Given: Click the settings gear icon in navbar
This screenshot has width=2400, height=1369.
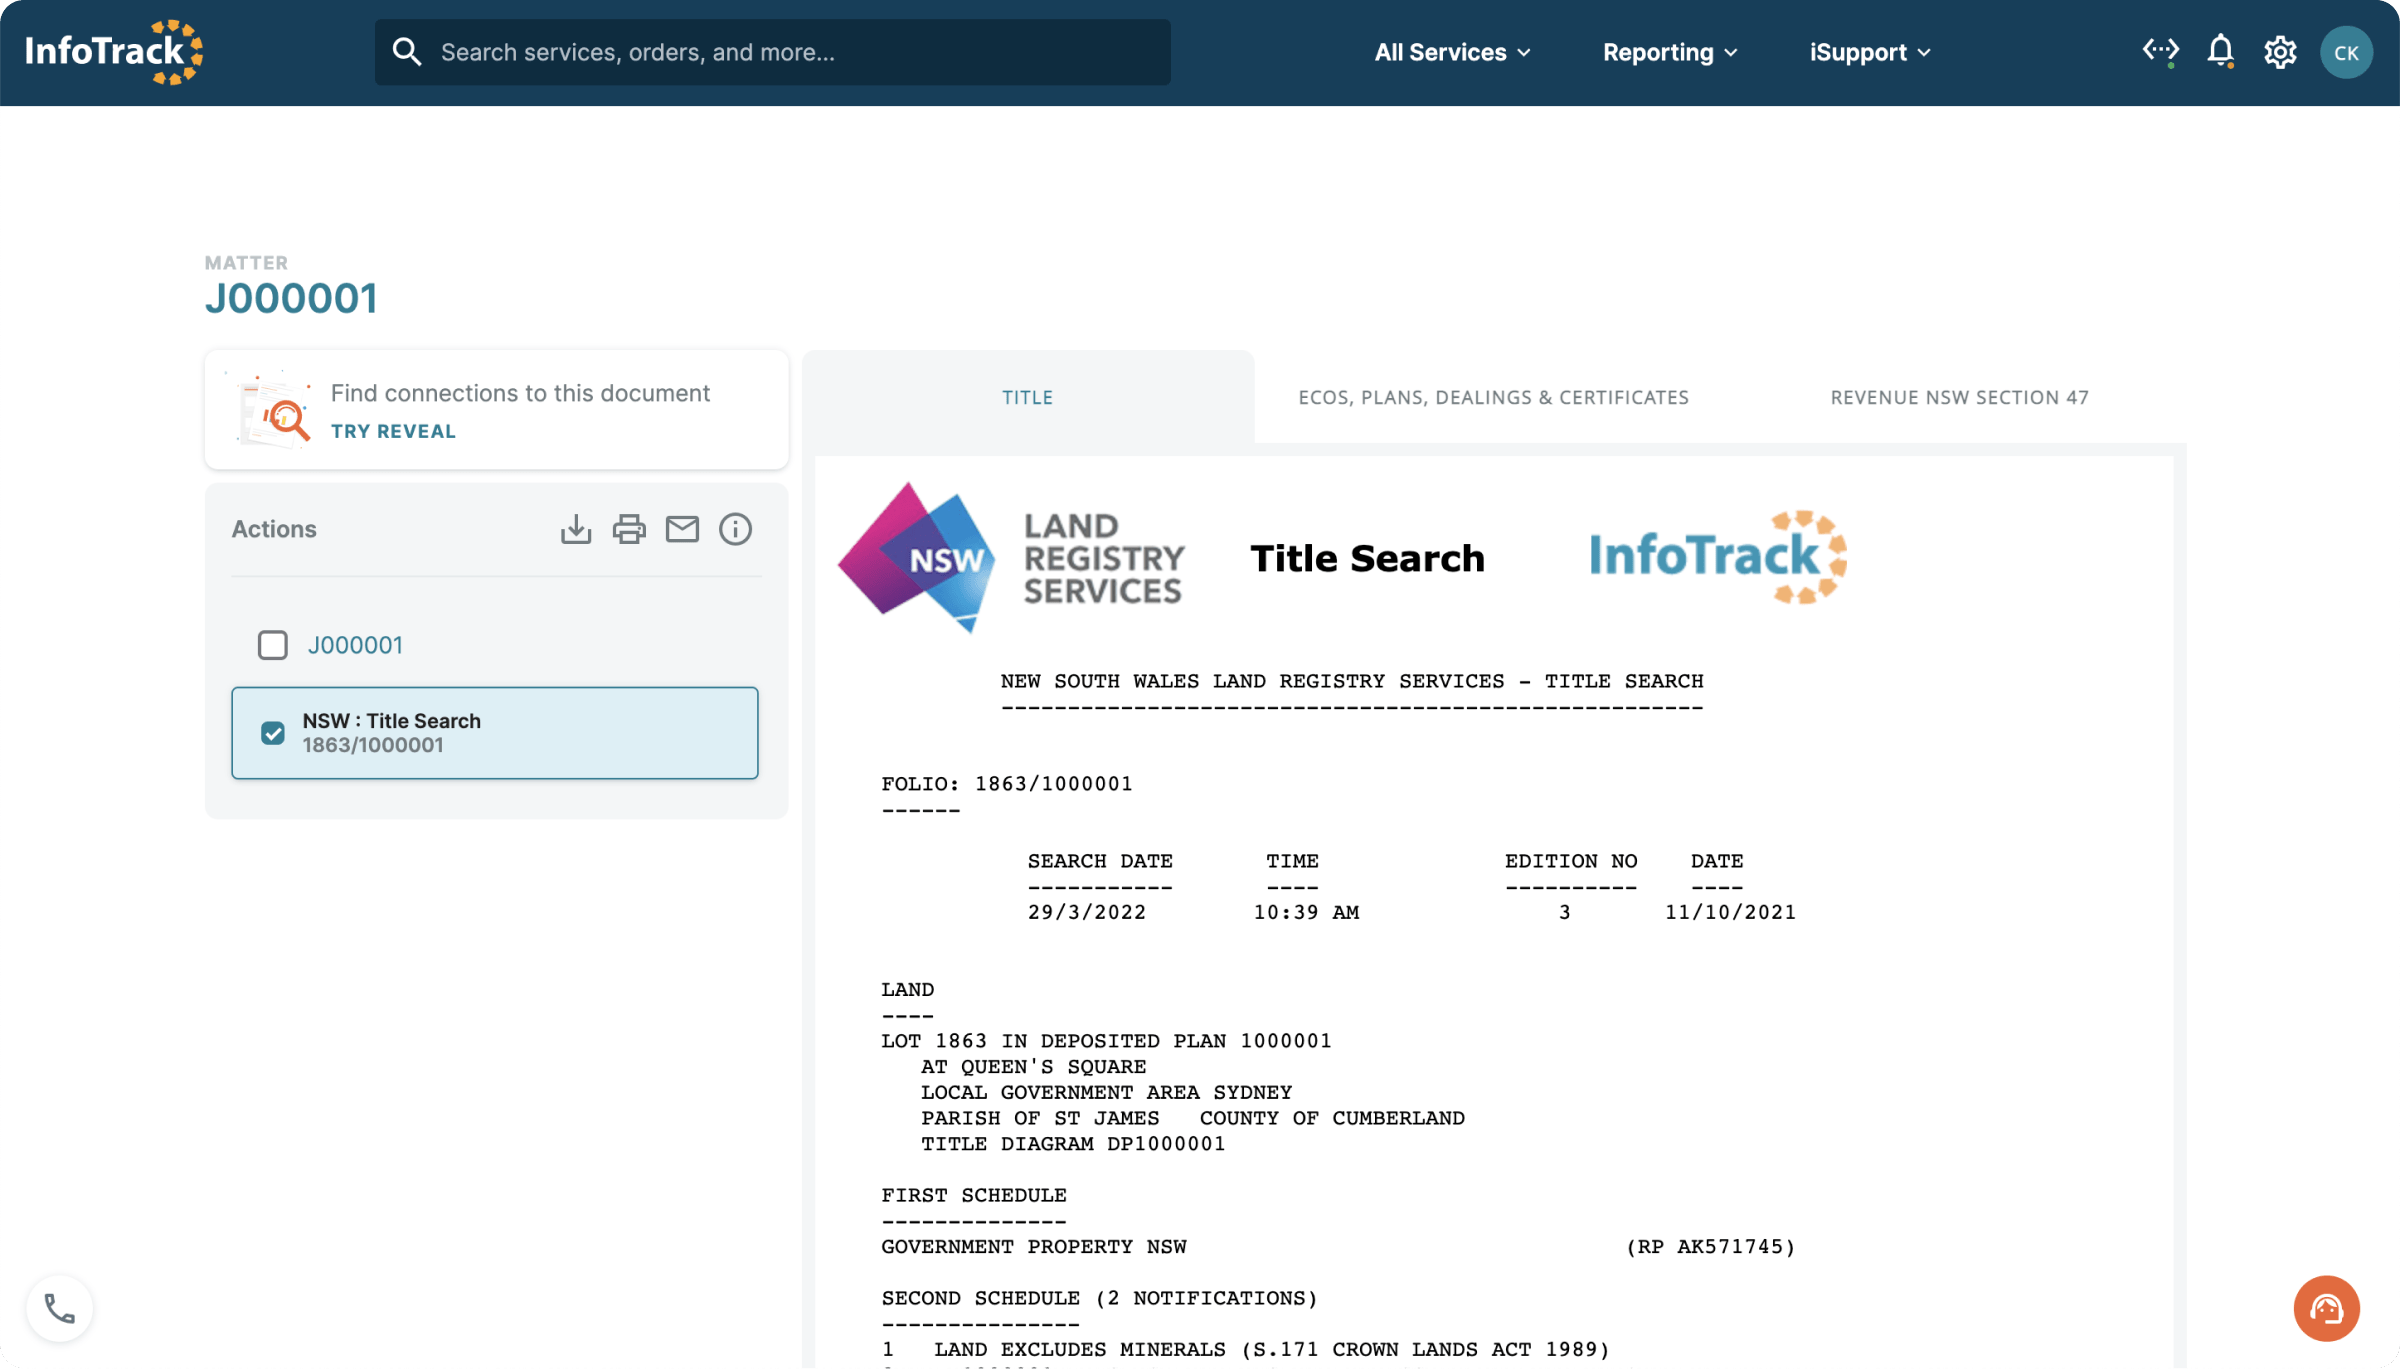Looking at the screenshot, I should (x=2280, y=51).
